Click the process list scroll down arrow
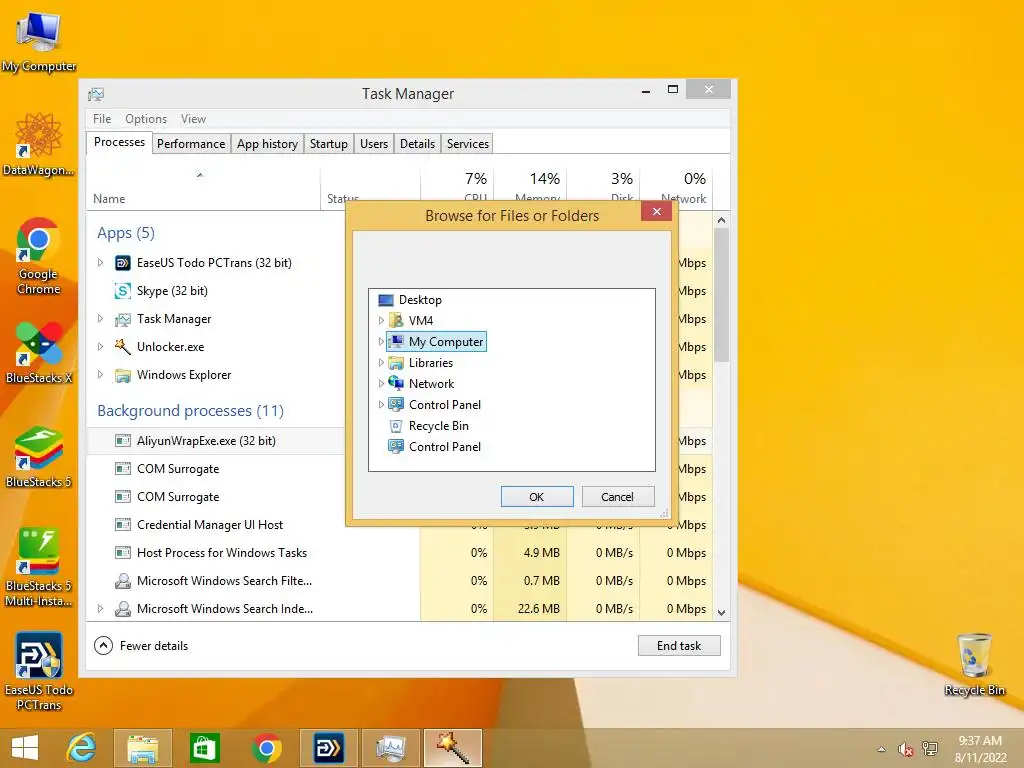 tap(722, 613)
